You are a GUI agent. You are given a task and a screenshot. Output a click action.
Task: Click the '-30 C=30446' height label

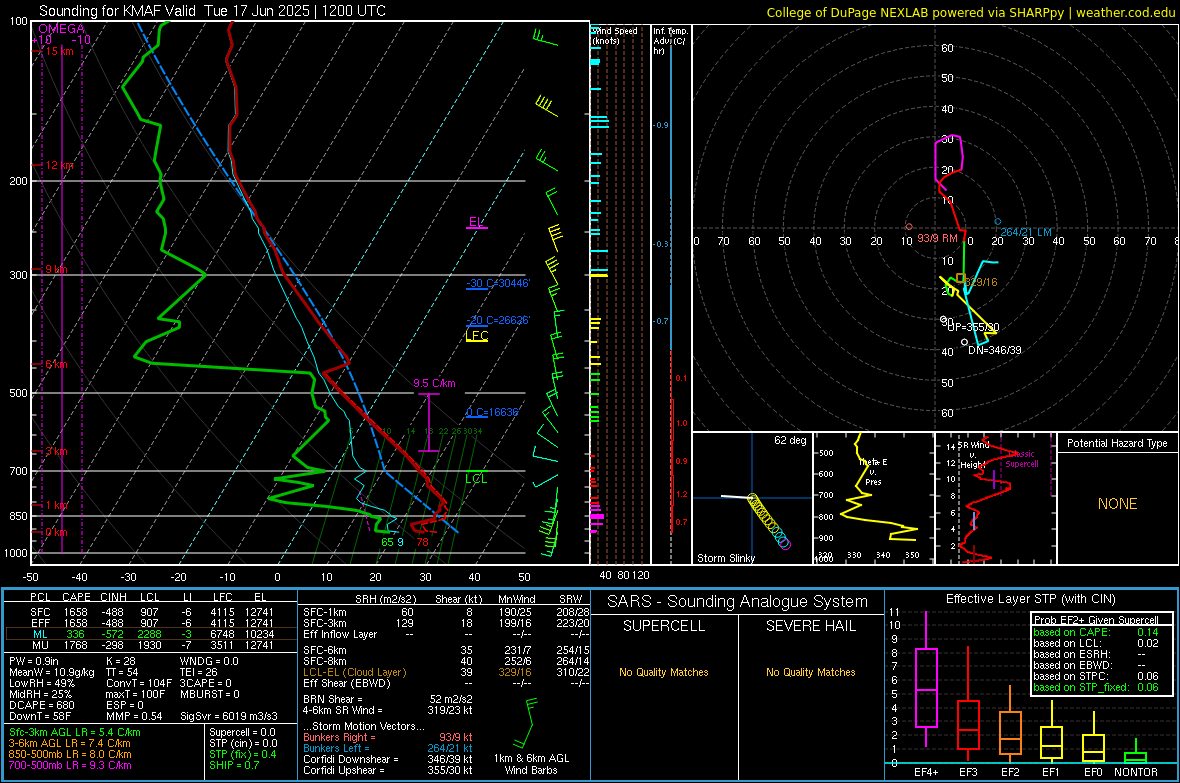pyautogui.click(x=497, y=283)
